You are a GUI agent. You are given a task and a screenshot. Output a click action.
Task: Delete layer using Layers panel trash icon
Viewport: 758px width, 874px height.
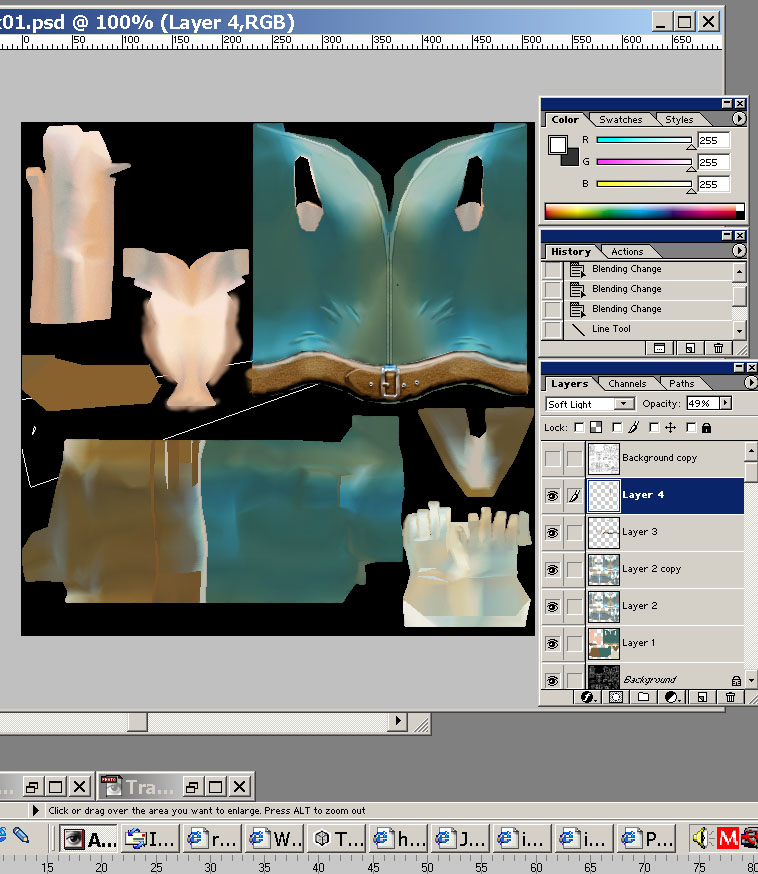731,697
